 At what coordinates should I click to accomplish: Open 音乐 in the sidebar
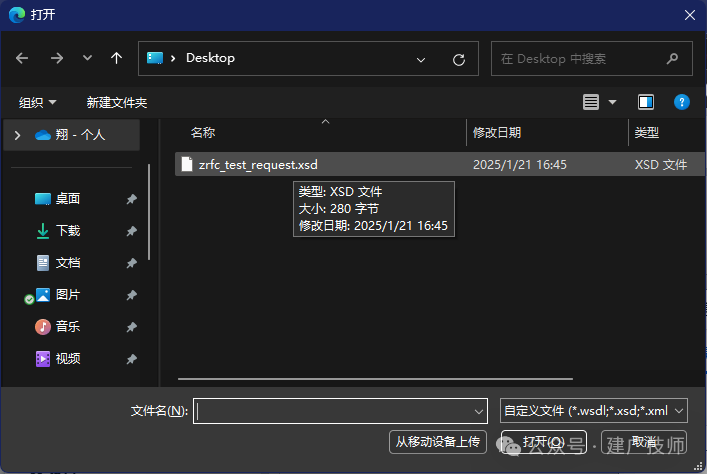coord(68,327)
